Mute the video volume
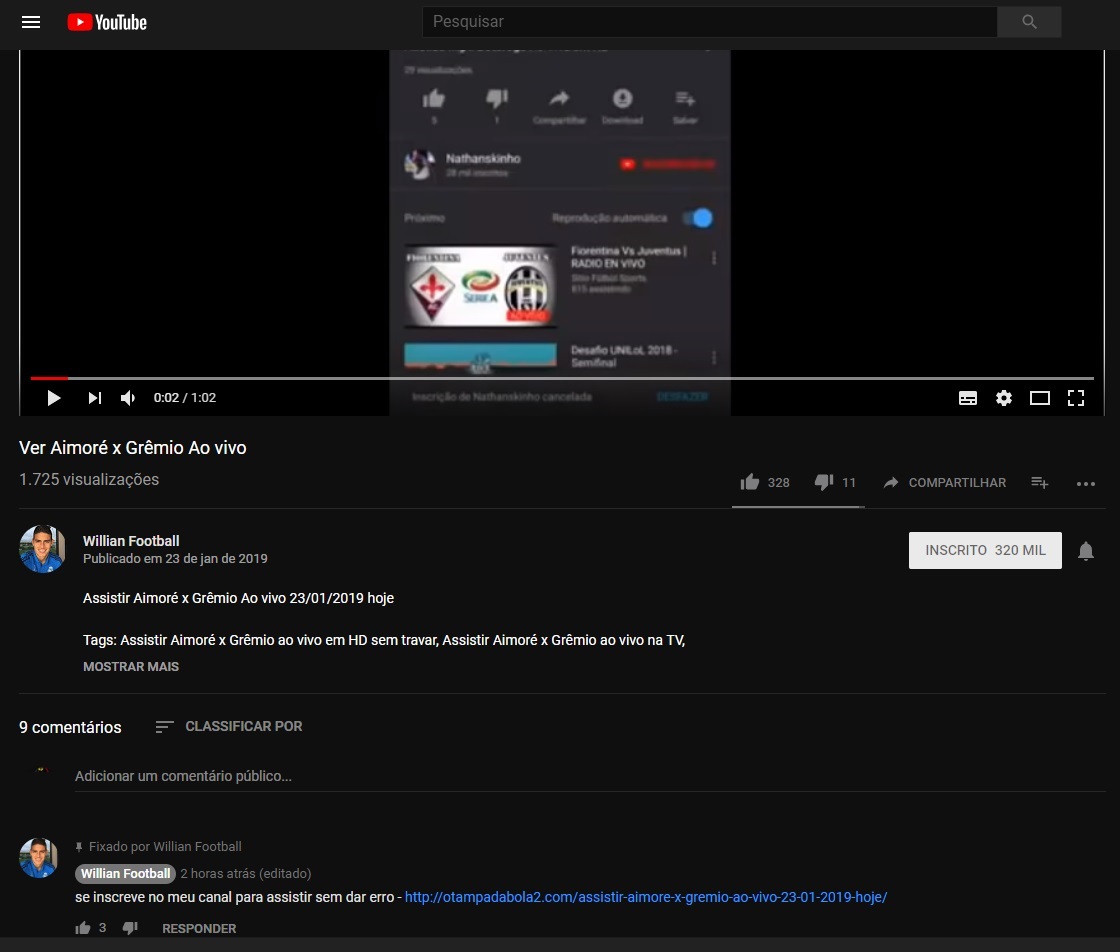 128,397
